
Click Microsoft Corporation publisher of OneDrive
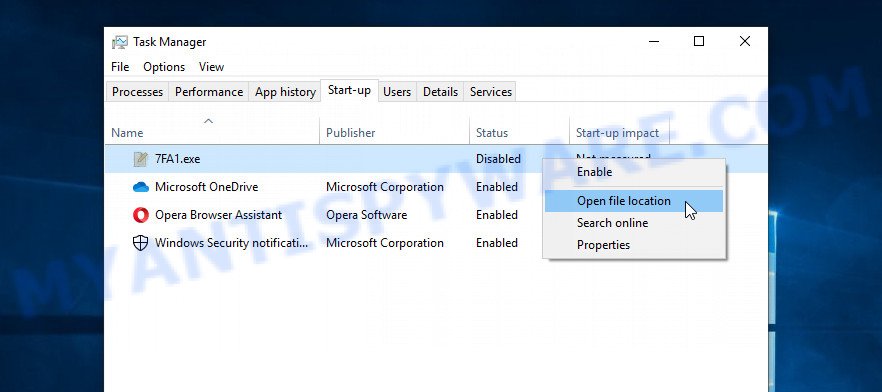pos(385,187)
